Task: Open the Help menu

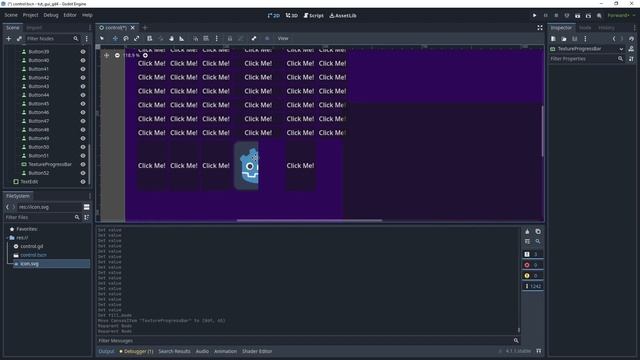Action: (x=87, y=15)
